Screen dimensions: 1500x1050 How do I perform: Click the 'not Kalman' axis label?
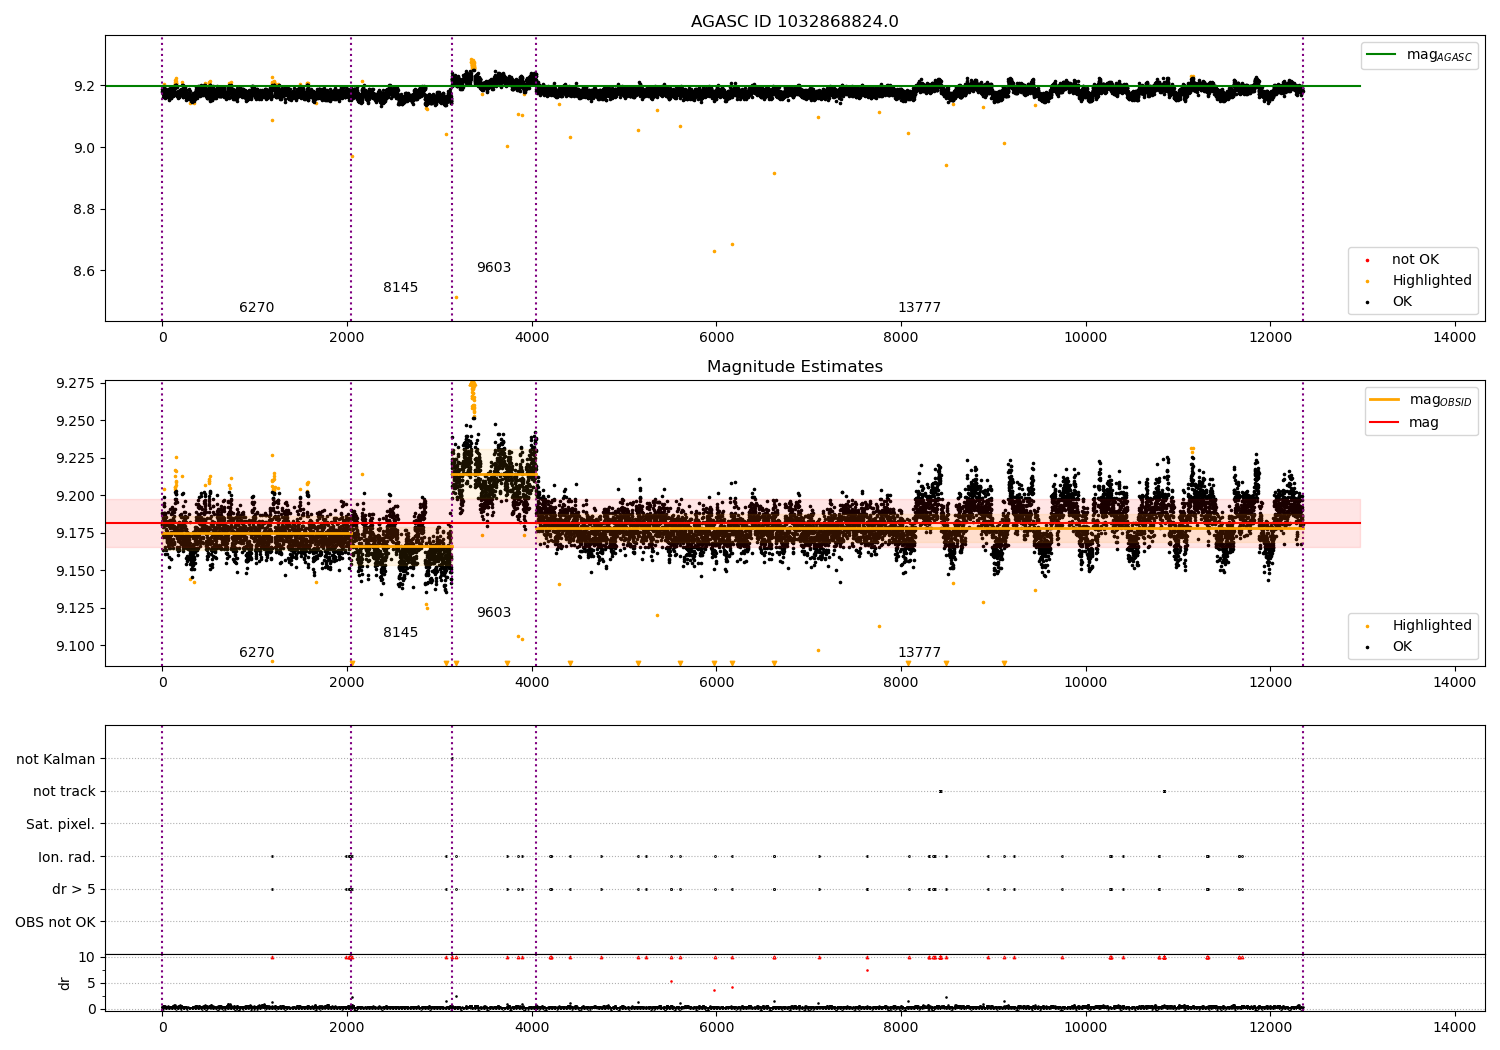(56, 760)
